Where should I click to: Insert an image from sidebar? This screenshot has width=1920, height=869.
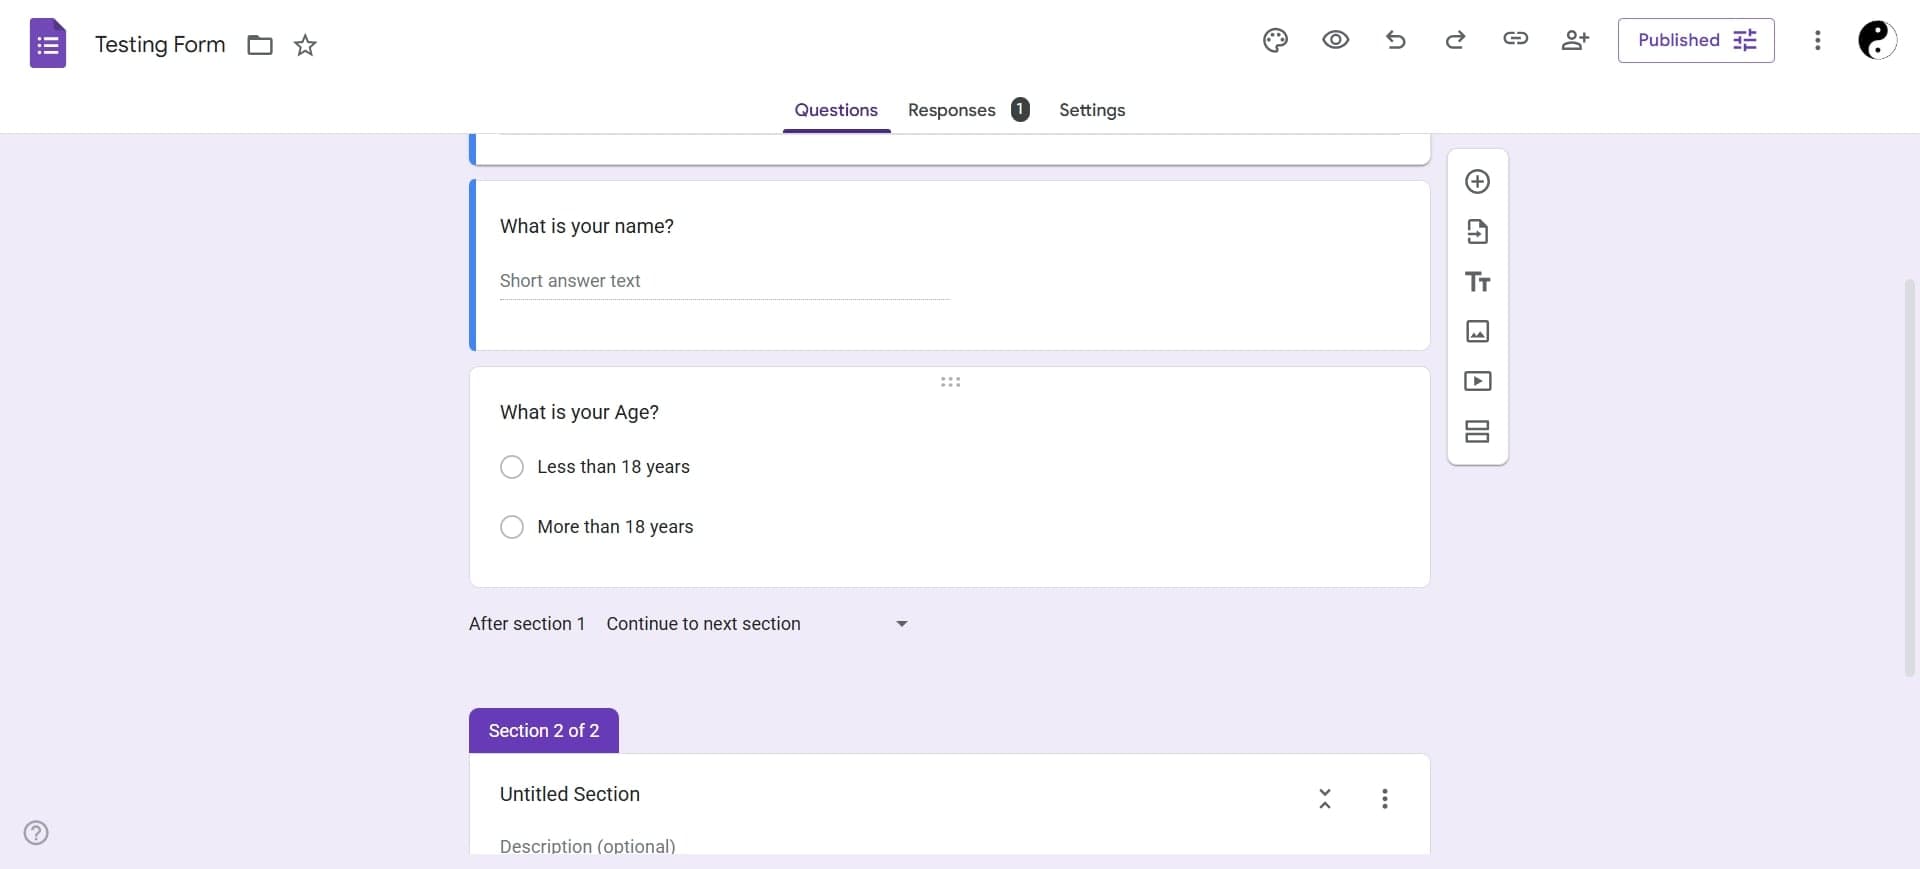tap(1477, 332)
